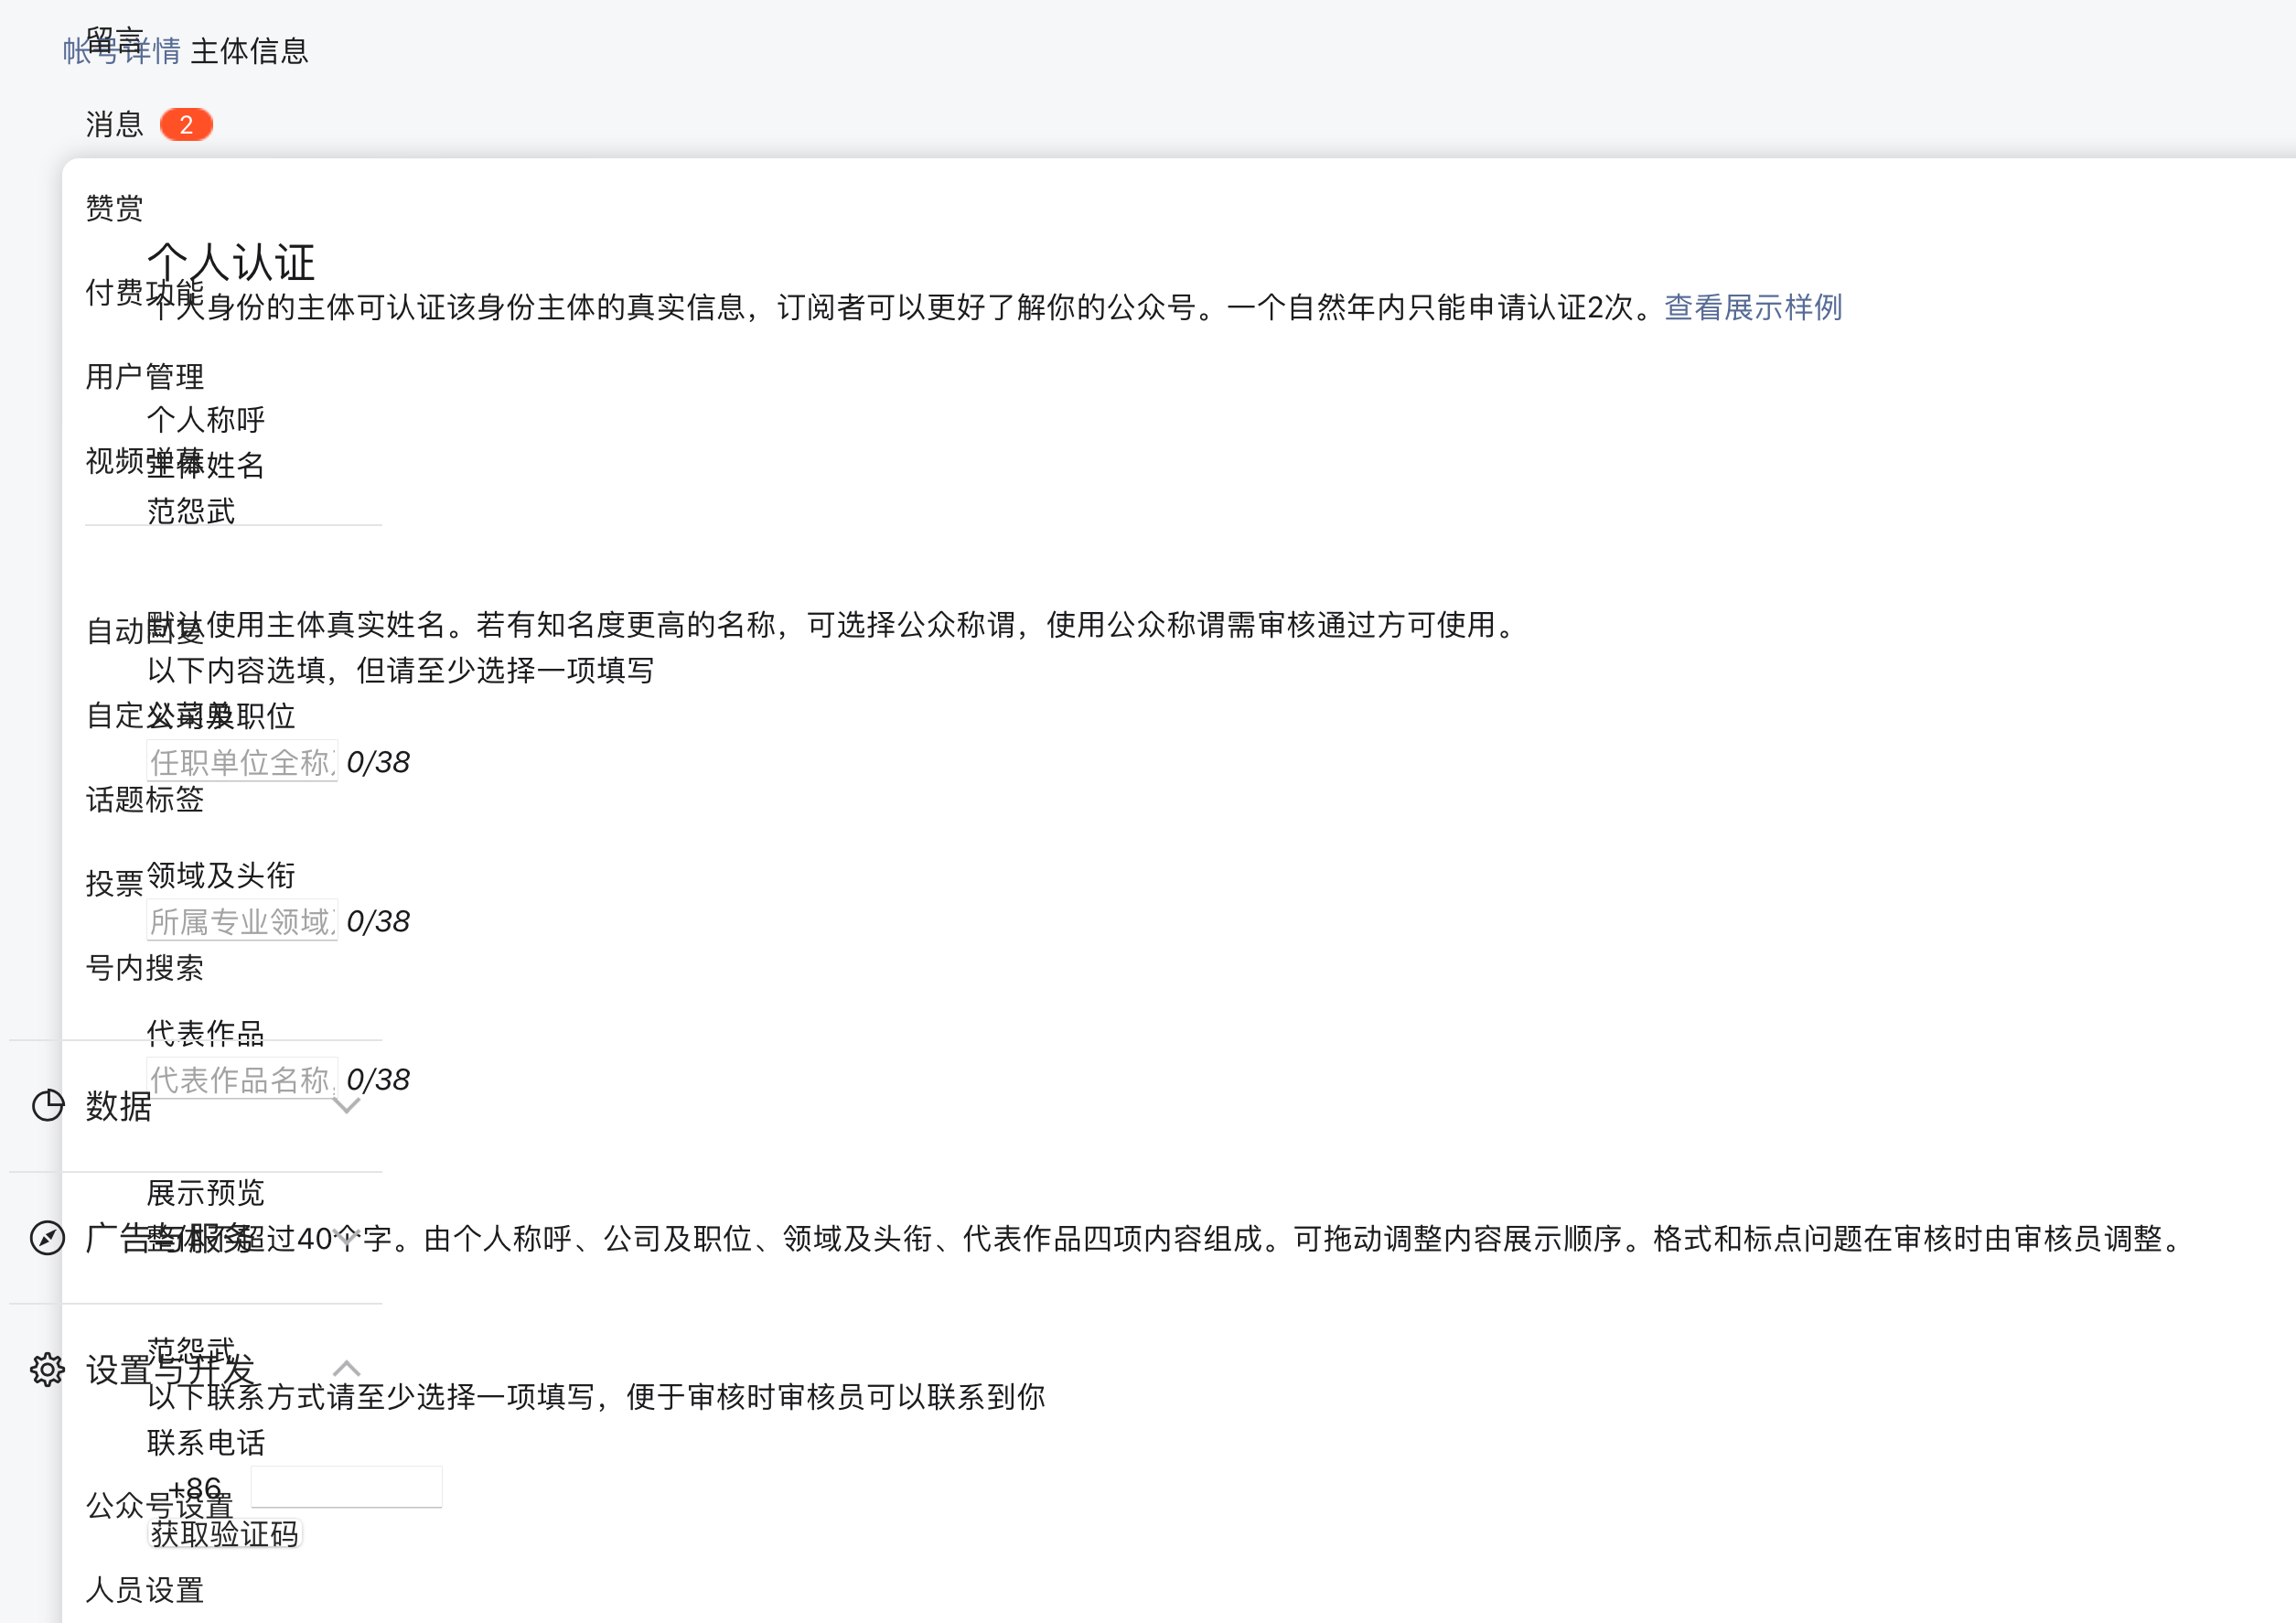Click the 代表作品名称 input field
This screenshot has height=1623, width=2296.
(x=242, y=1079)
